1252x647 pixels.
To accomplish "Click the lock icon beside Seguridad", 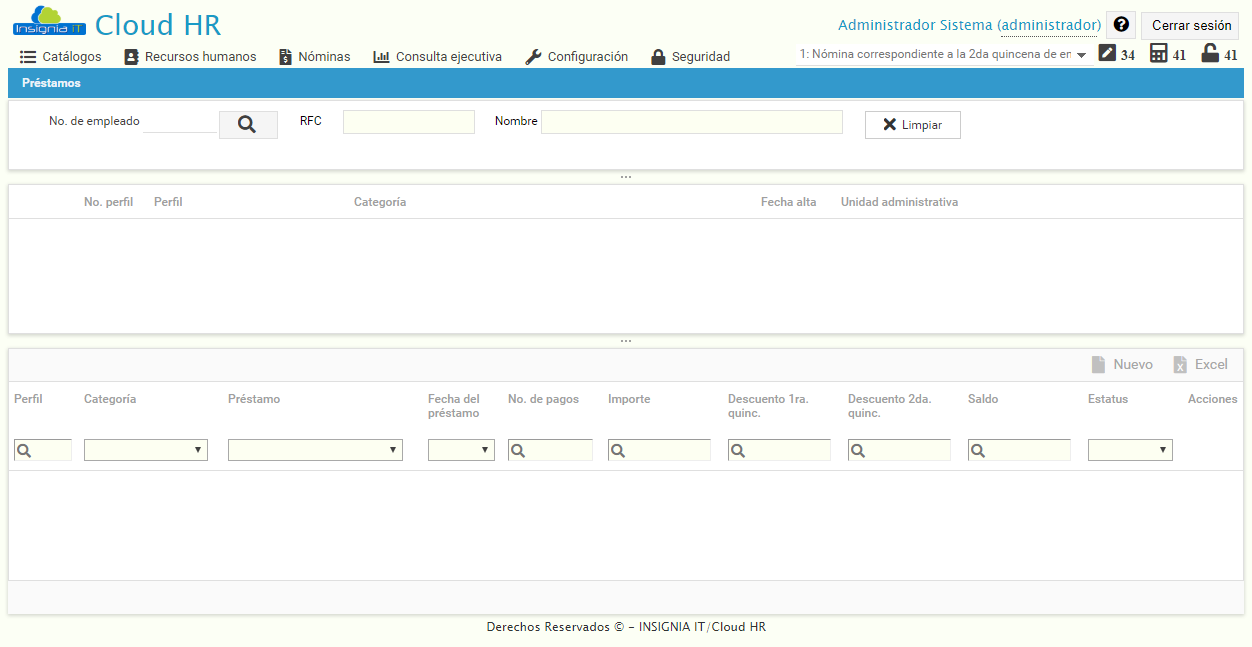I will tap(657, 57).
